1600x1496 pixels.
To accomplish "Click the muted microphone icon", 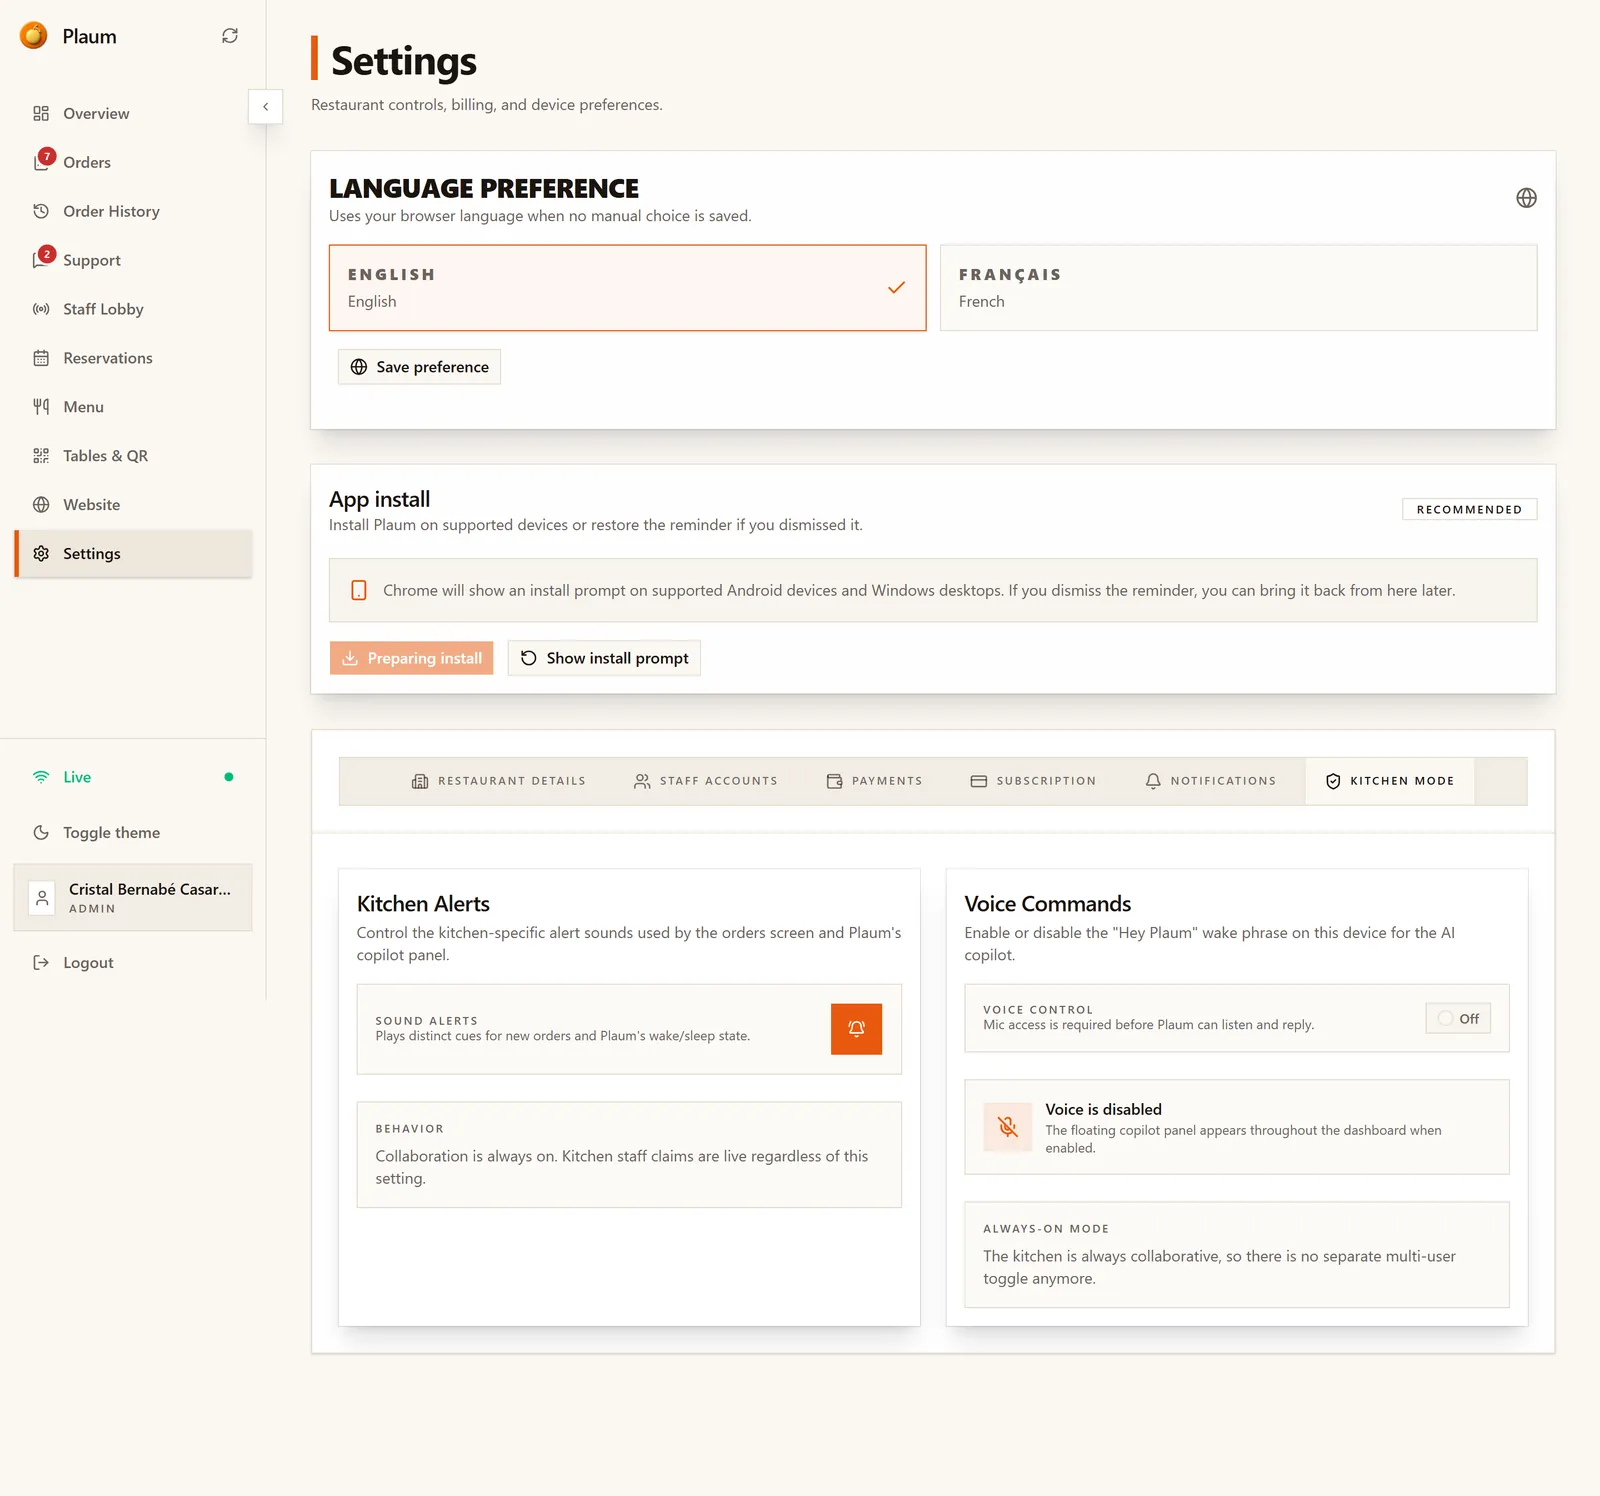I will tap(1008, 1128).
